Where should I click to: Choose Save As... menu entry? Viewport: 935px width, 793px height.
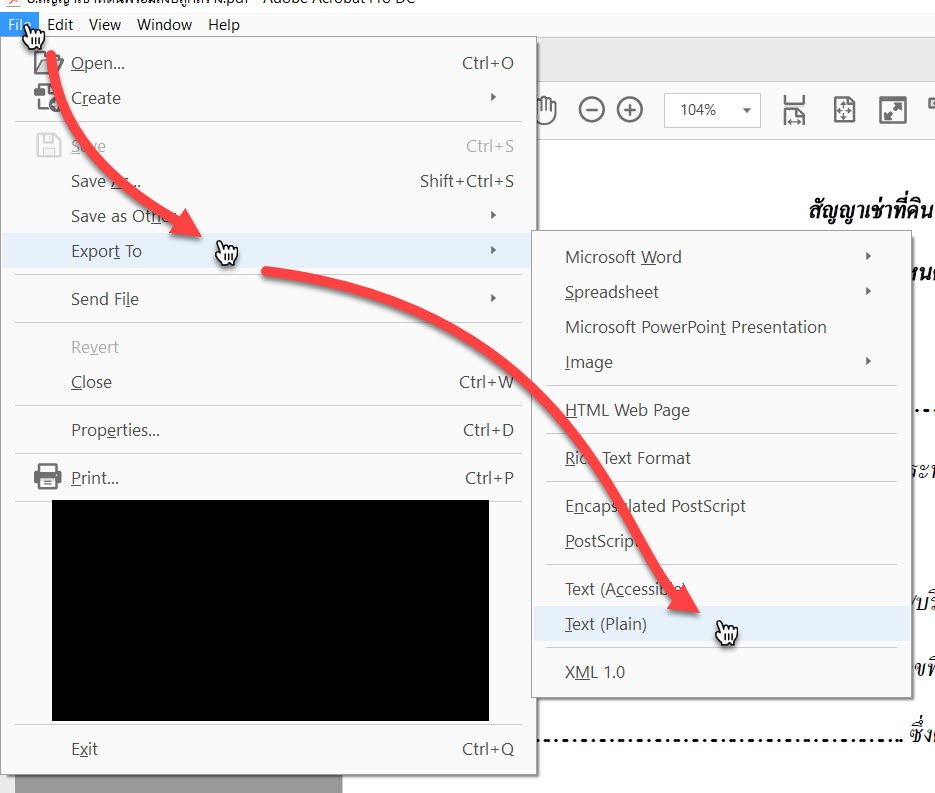[266, 181]
